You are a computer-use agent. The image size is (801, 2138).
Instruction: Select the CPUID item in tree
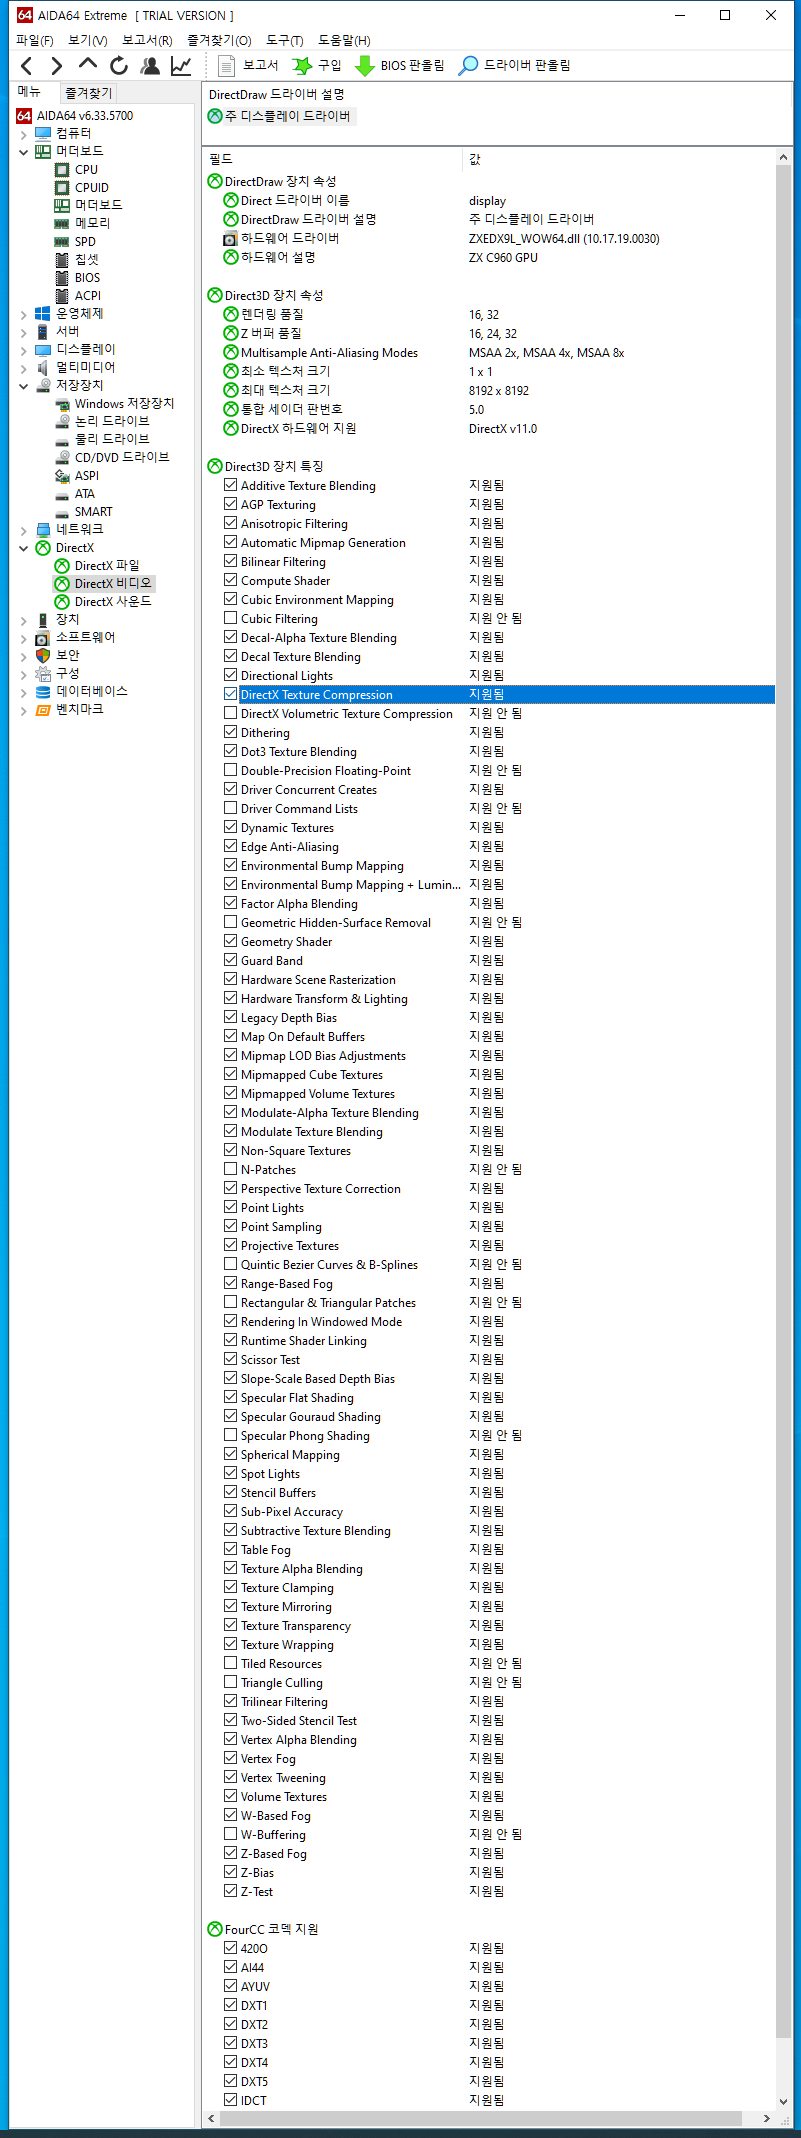click(x=91, y=188)
